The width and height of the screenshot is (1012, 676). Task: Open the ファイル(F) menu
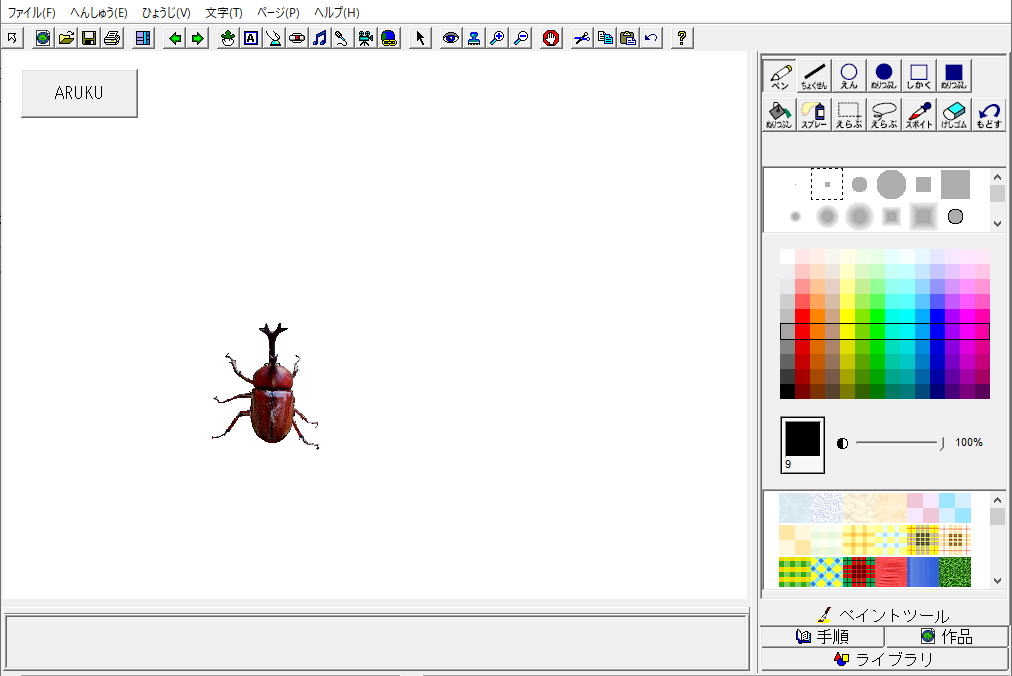pyautogui.click(x=31, y=13)
